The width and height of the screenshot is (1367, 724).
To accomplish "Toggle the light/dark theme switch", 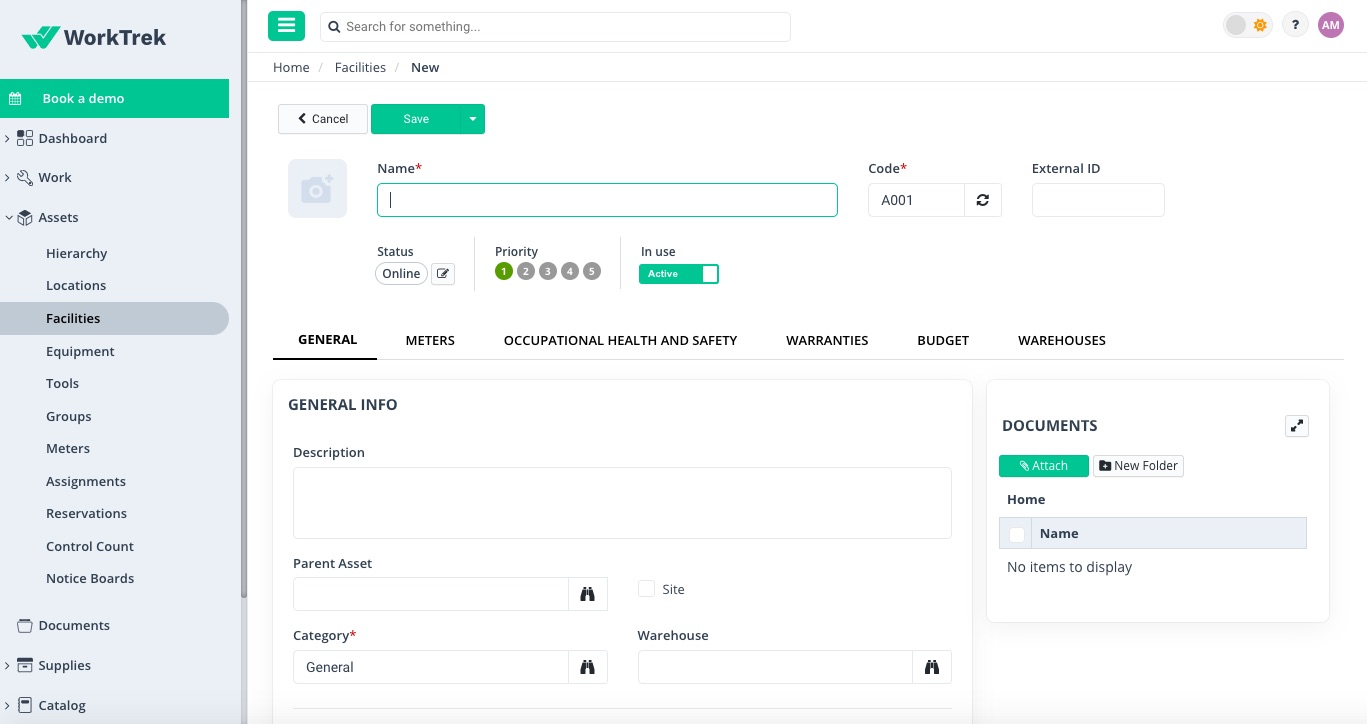I will click(x=1246, y=24).
